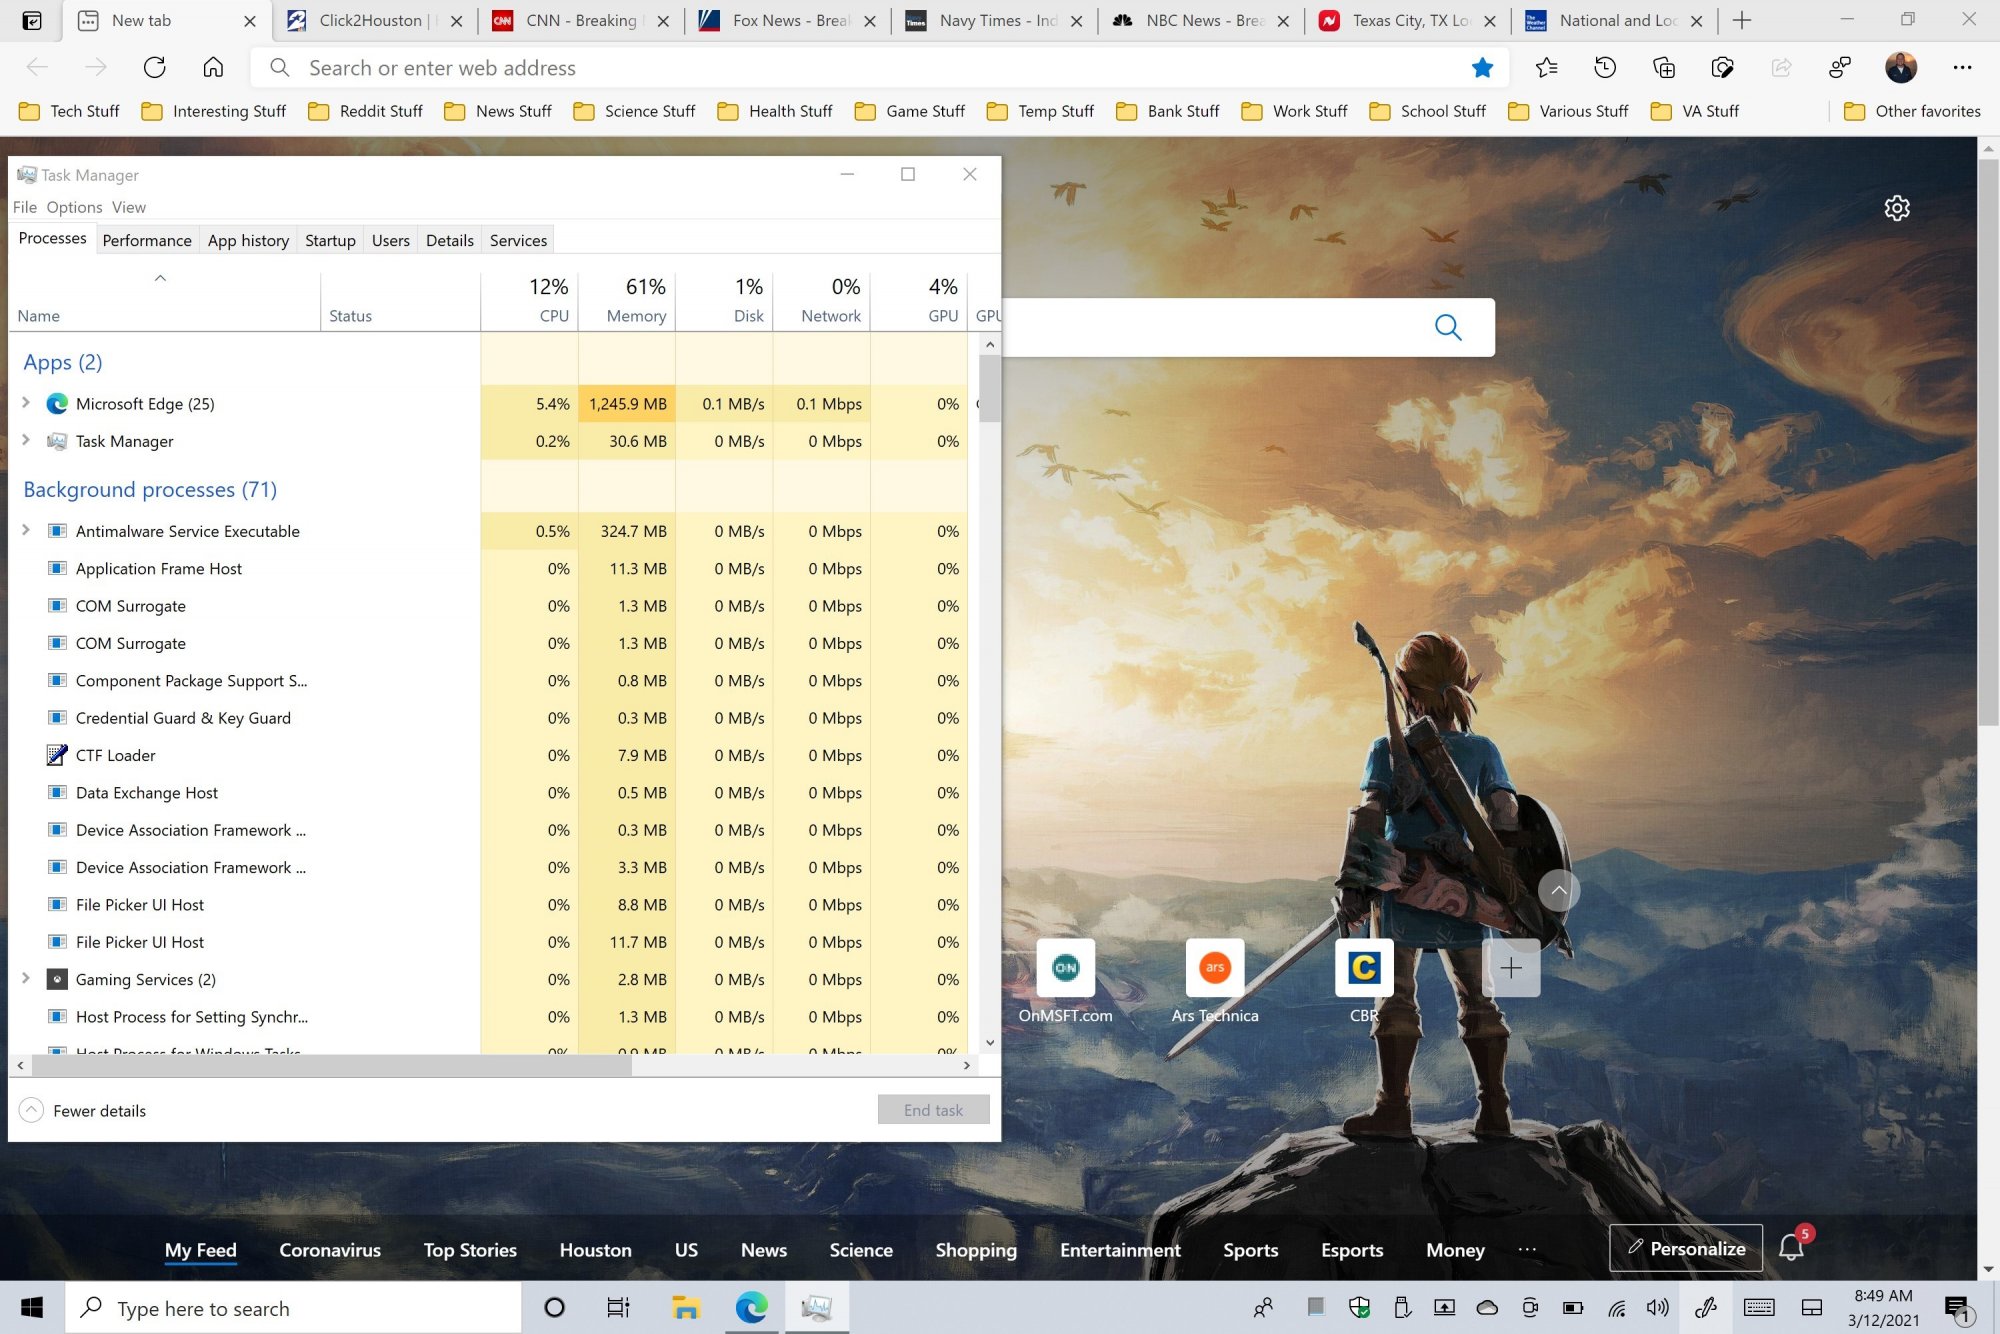Expand the Microsoft Edge (25) process group
2000x1334 pixels.
pos(26,403)
